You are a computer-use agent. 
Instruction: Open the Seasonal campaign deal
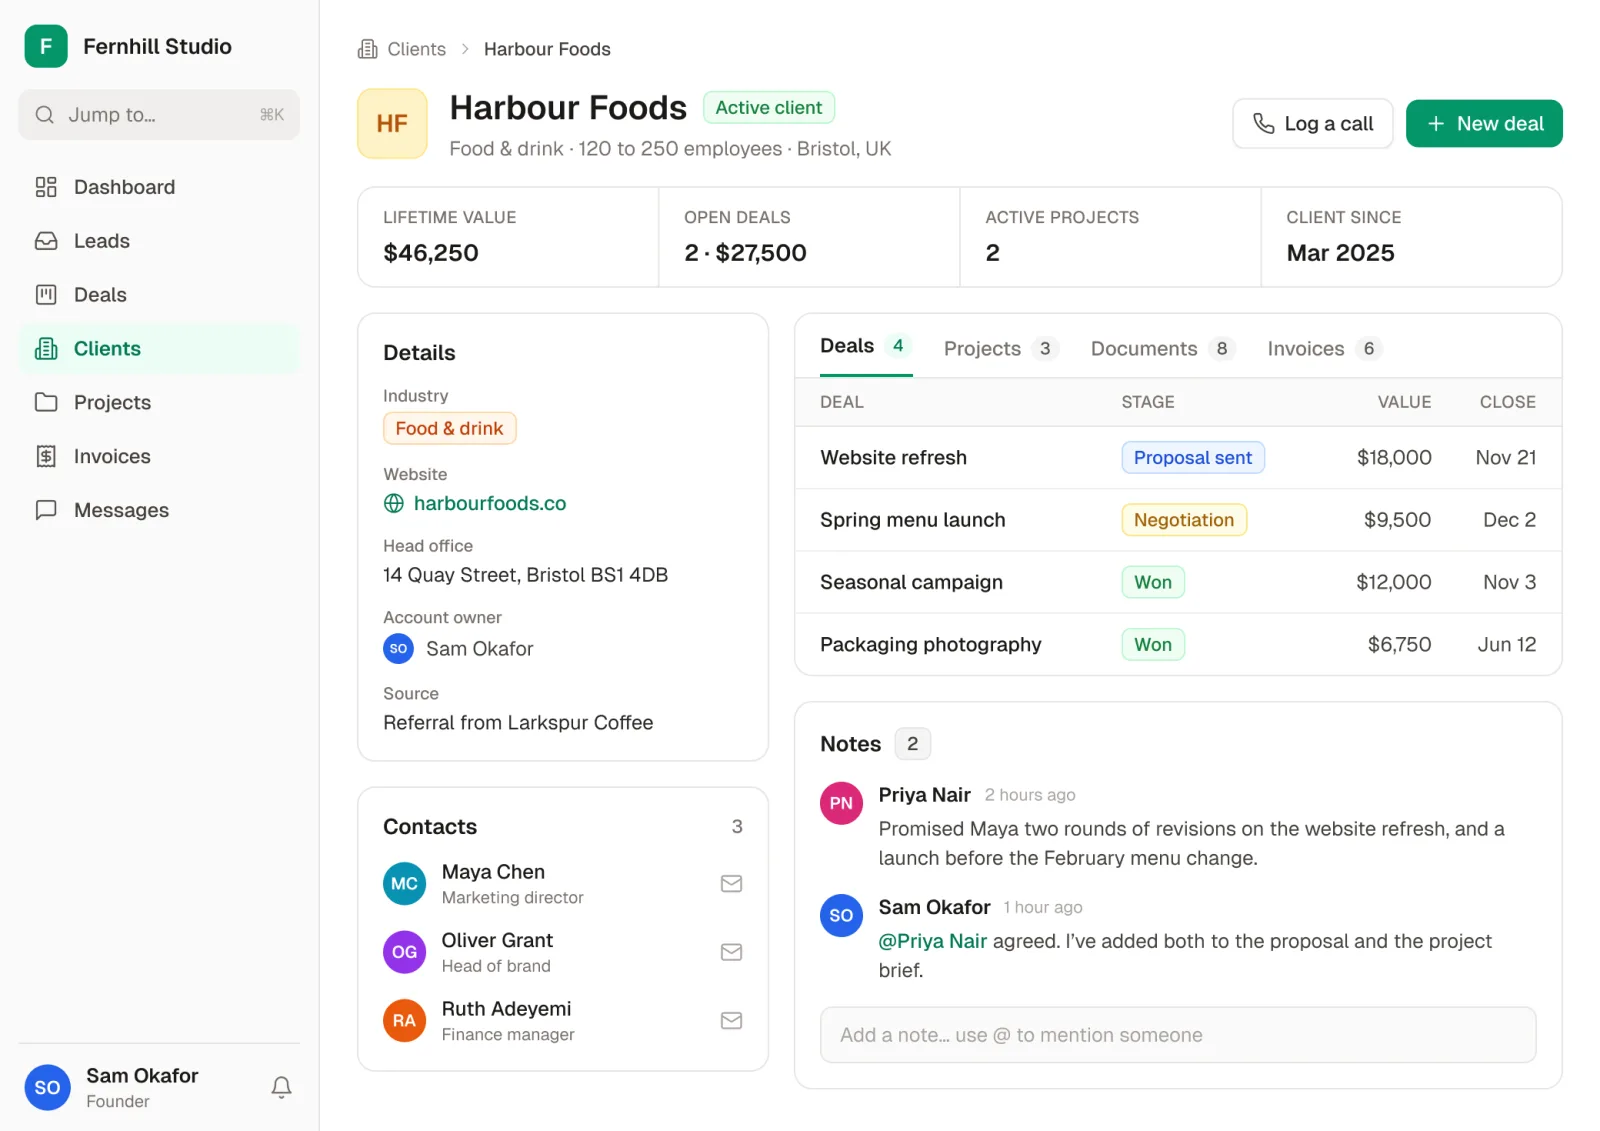pos(1178,582)
